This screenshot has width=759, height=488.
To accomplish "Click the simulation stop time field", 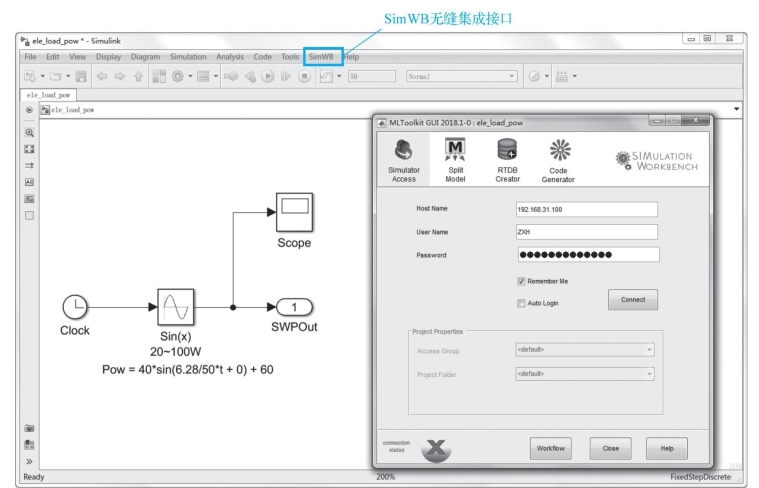I will 371,76.
